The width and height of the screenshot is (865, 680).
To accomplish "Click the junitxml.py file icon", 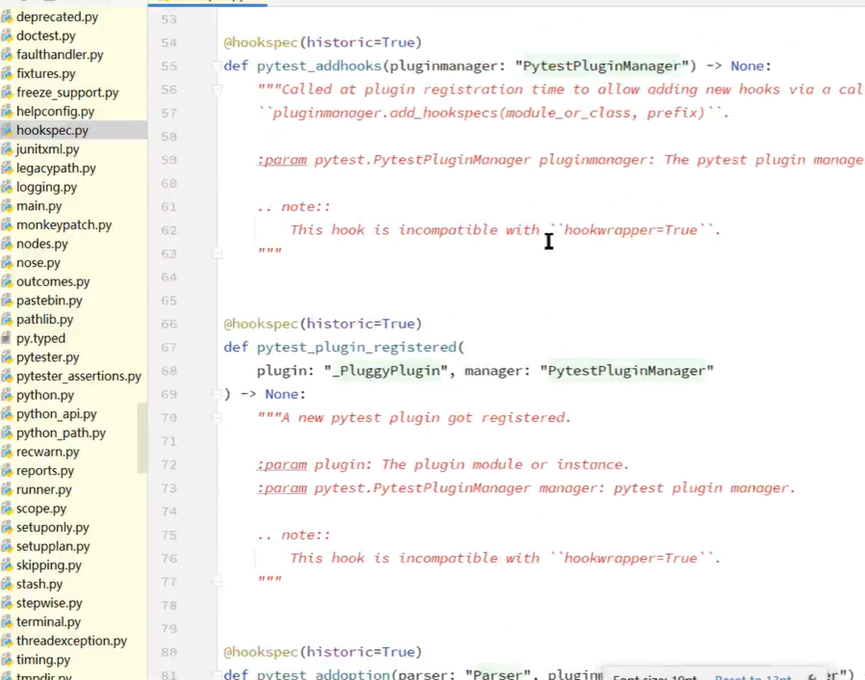I will [7, 149].
